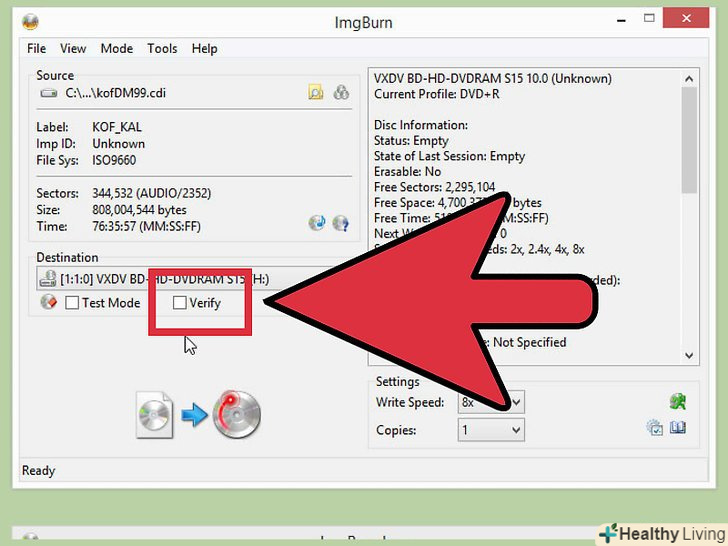Click the source path C:\...\kofDM99.cdi
The width and height of the screenshot is (728, 546).
click(116, 93)
